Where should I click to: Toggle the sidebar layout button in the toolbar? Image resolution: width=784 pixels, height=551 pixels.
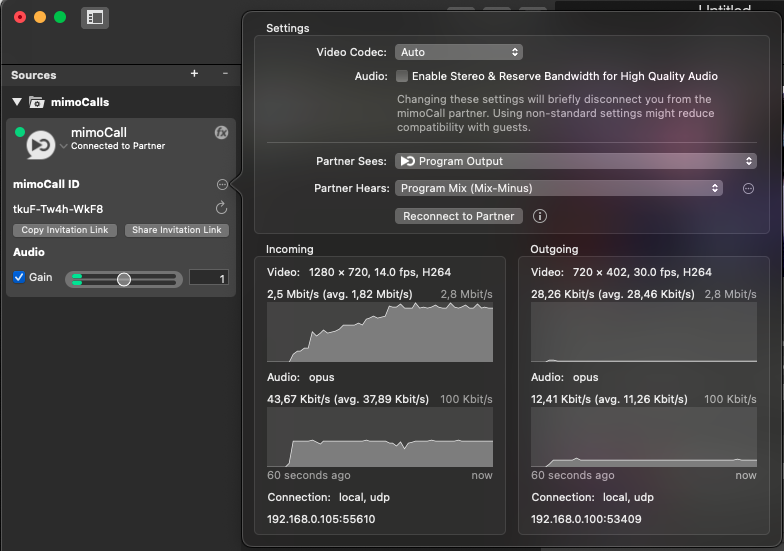point(94,17)
